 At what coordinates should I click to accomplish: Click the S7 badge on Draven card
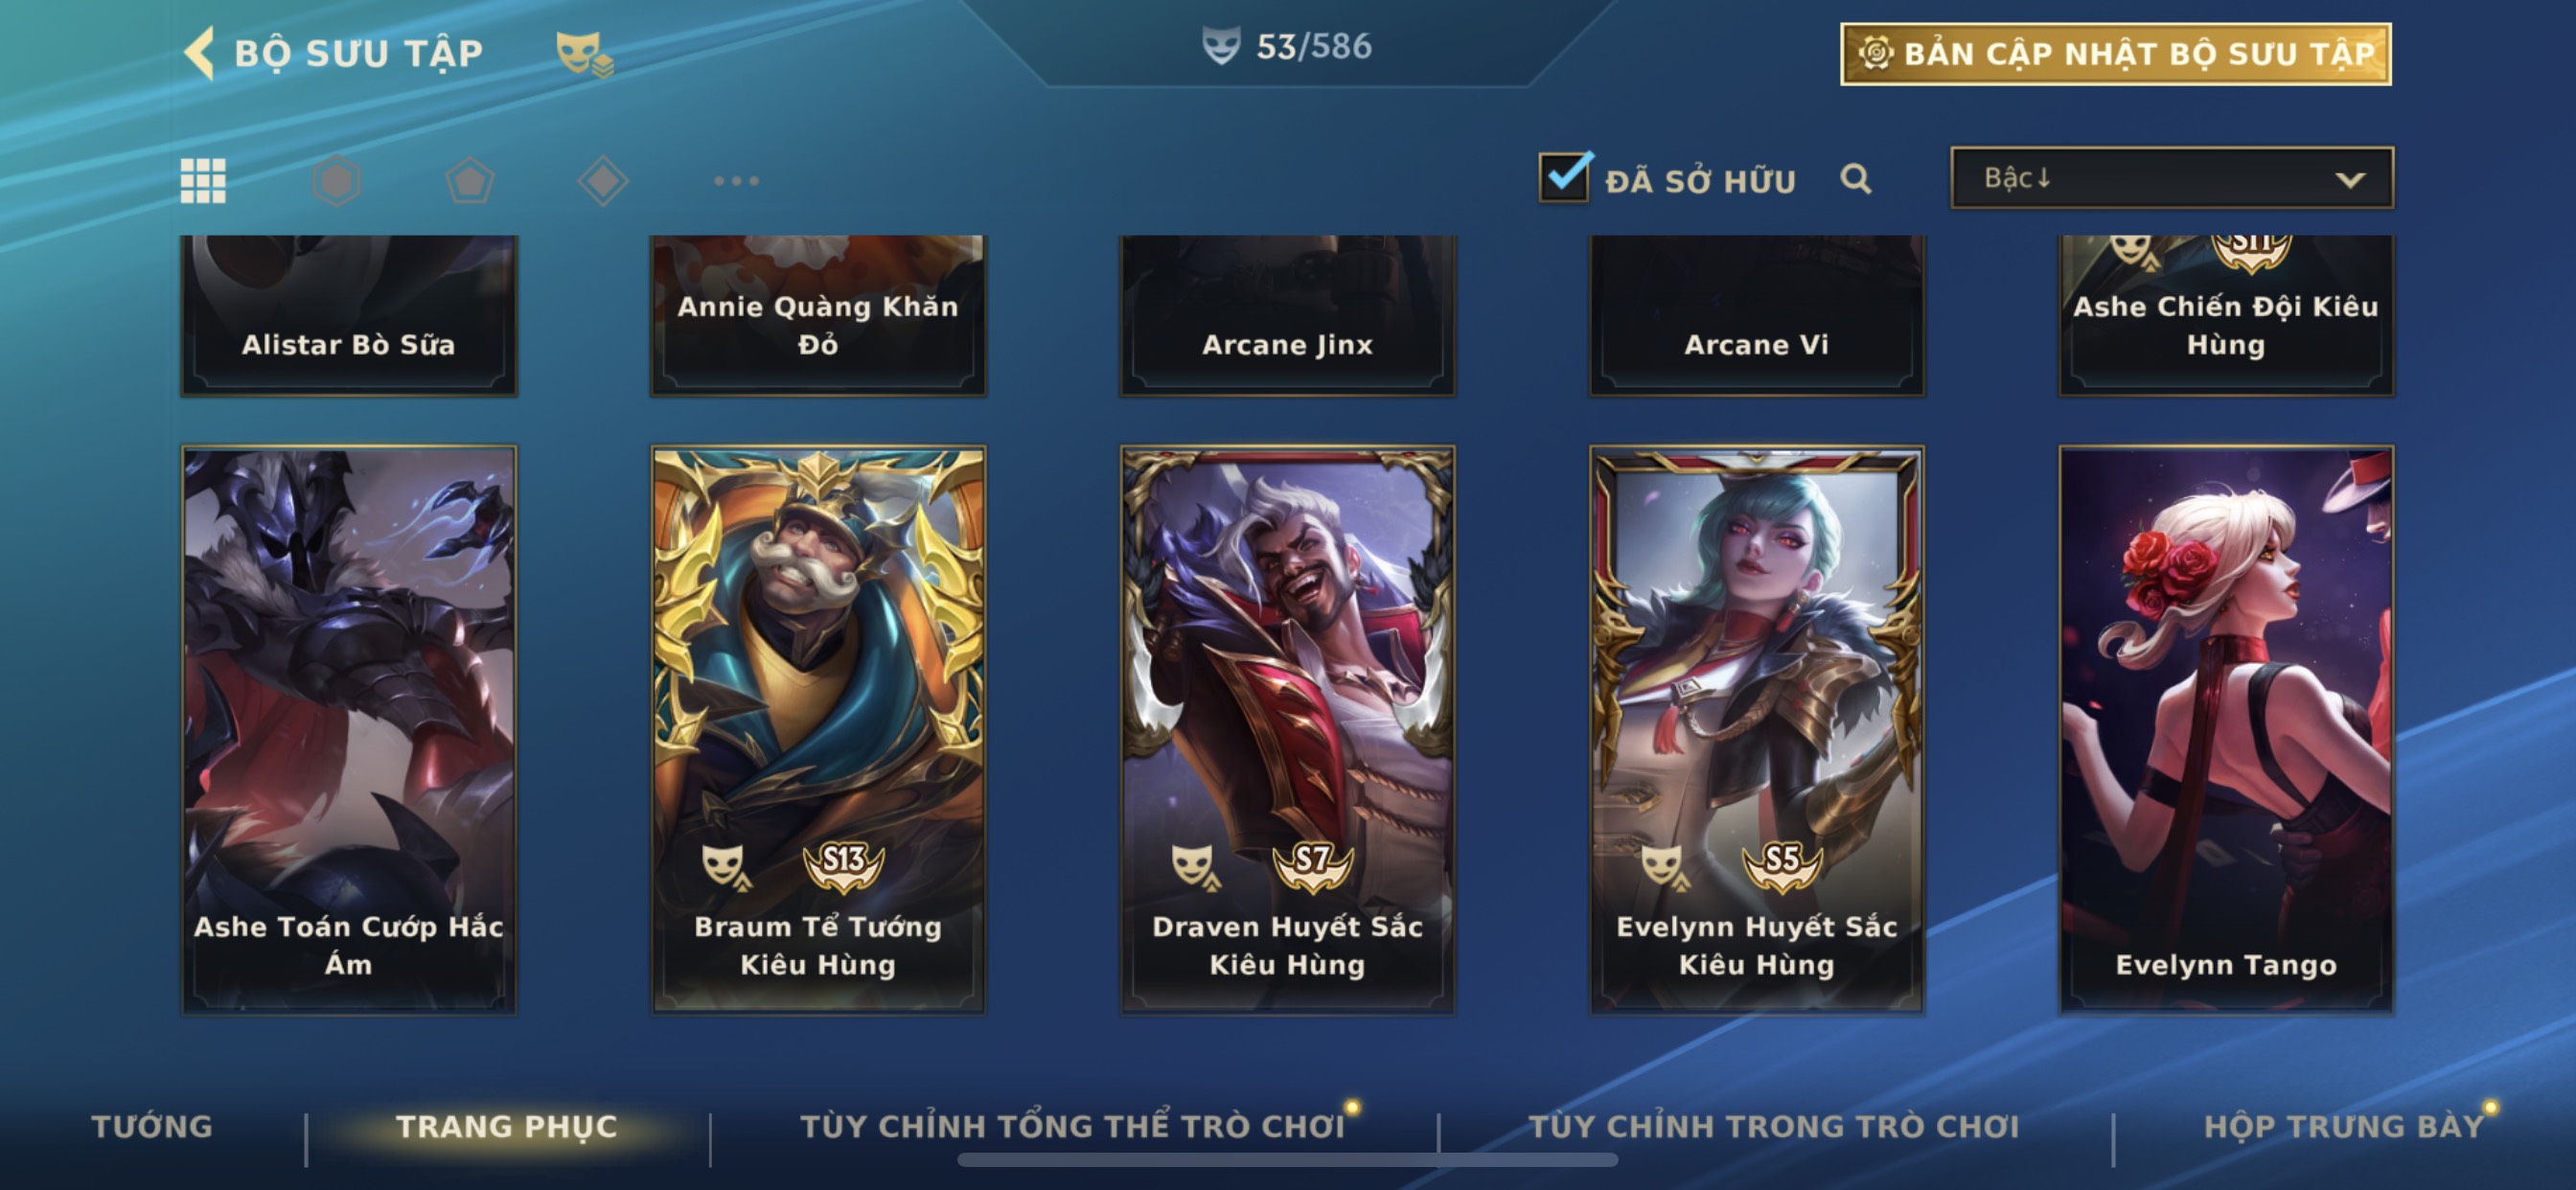click(x=1312, y=864)
